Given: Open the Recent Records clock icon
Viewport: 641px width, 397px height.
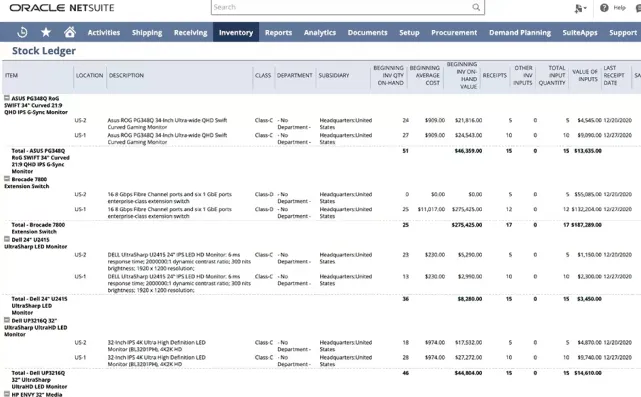Looking at the screenshot, I should click(22, 32).
